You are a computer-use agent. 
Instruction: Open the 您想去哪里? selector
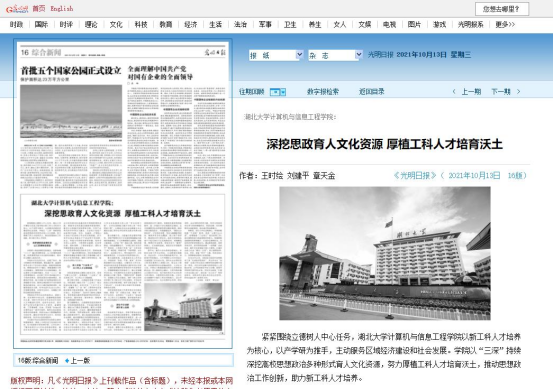coord(502,9)
